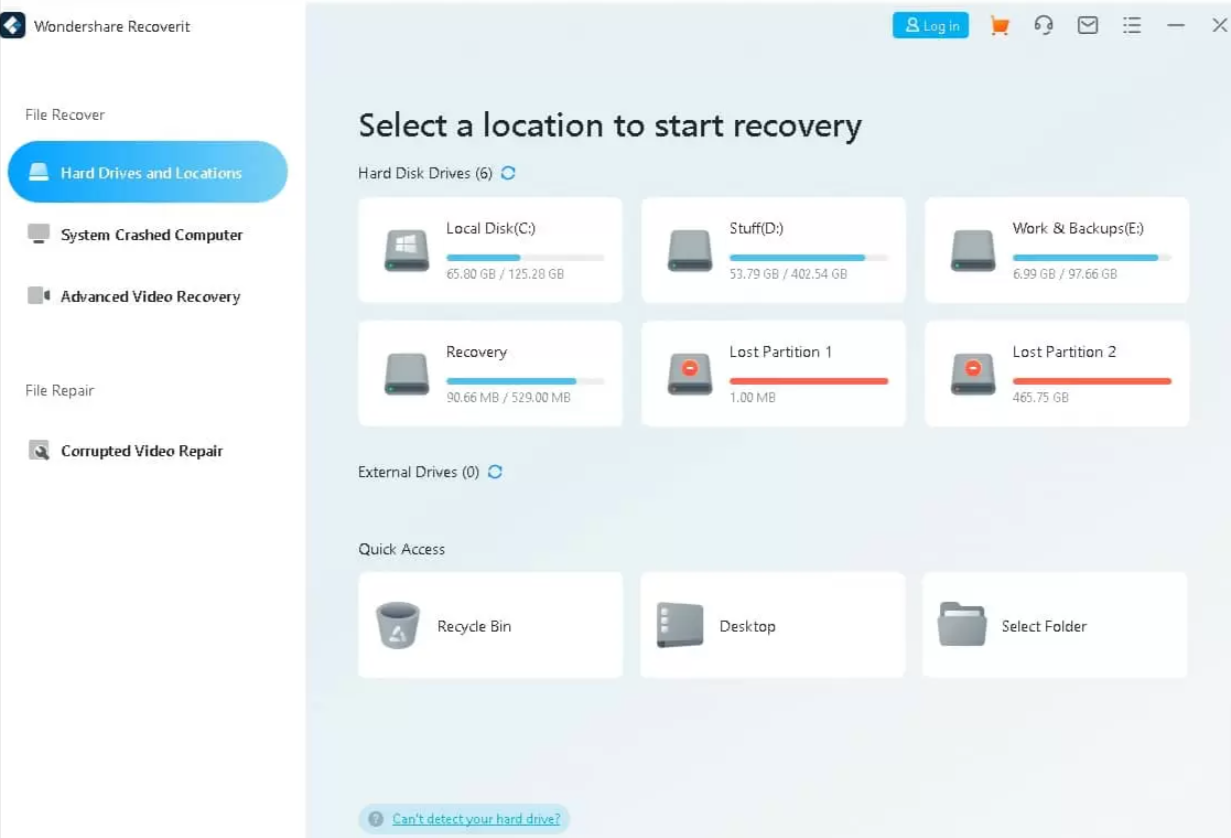
Task: Refresh the External Drives list
Action: coord(495,472)
